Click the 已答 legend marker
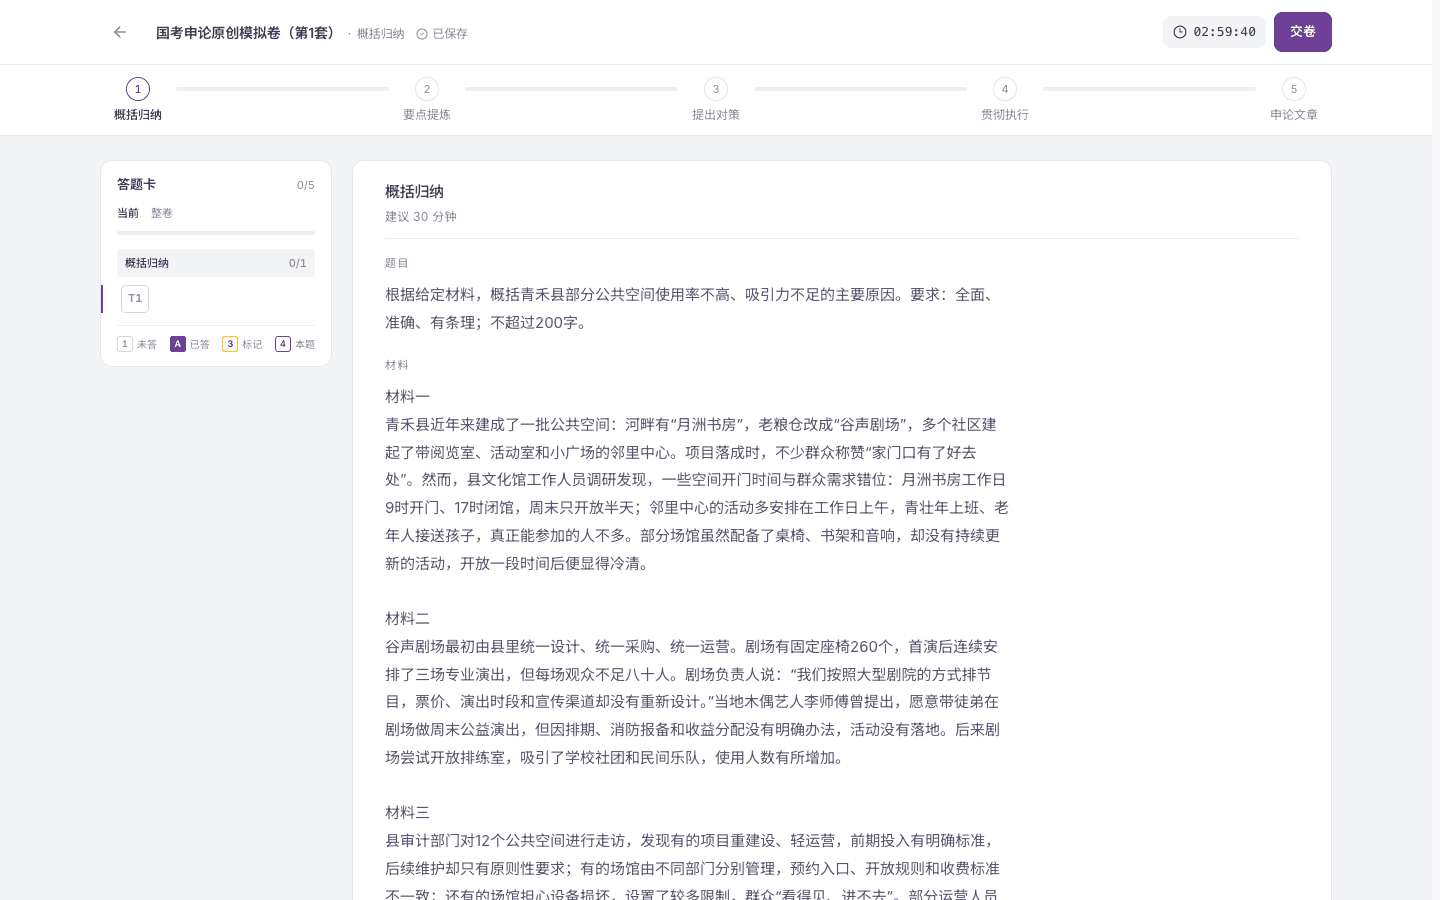Image resolution: width=1440 pixels, height=900 pixels. click(178, 344)
